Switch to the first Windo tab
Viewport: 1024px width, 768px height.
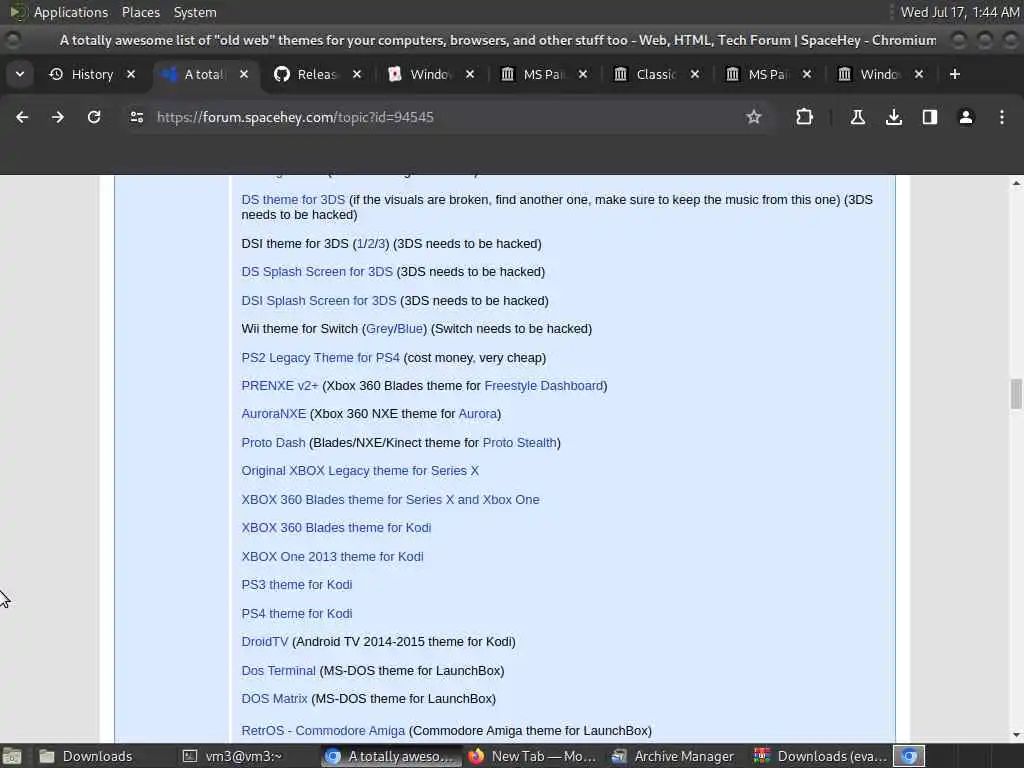429,74
